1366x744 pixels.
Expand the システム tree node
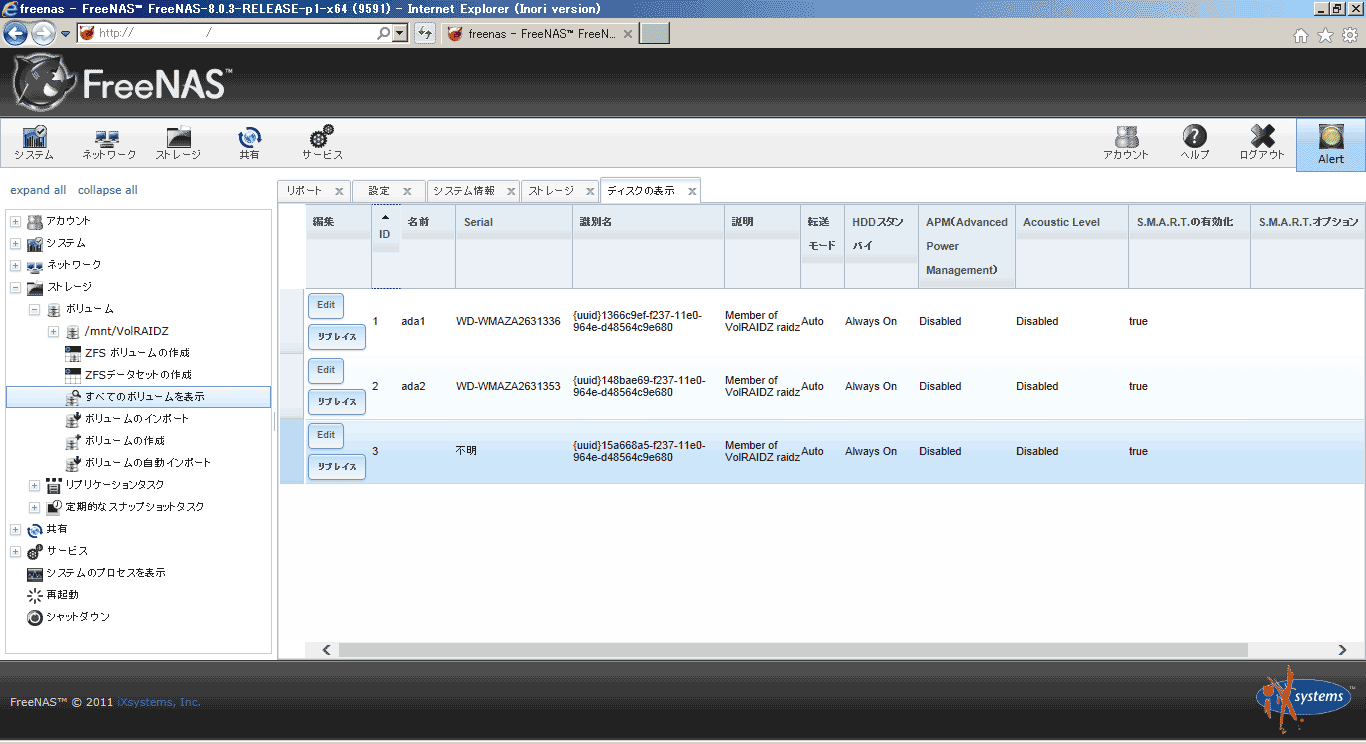[15, 243]
